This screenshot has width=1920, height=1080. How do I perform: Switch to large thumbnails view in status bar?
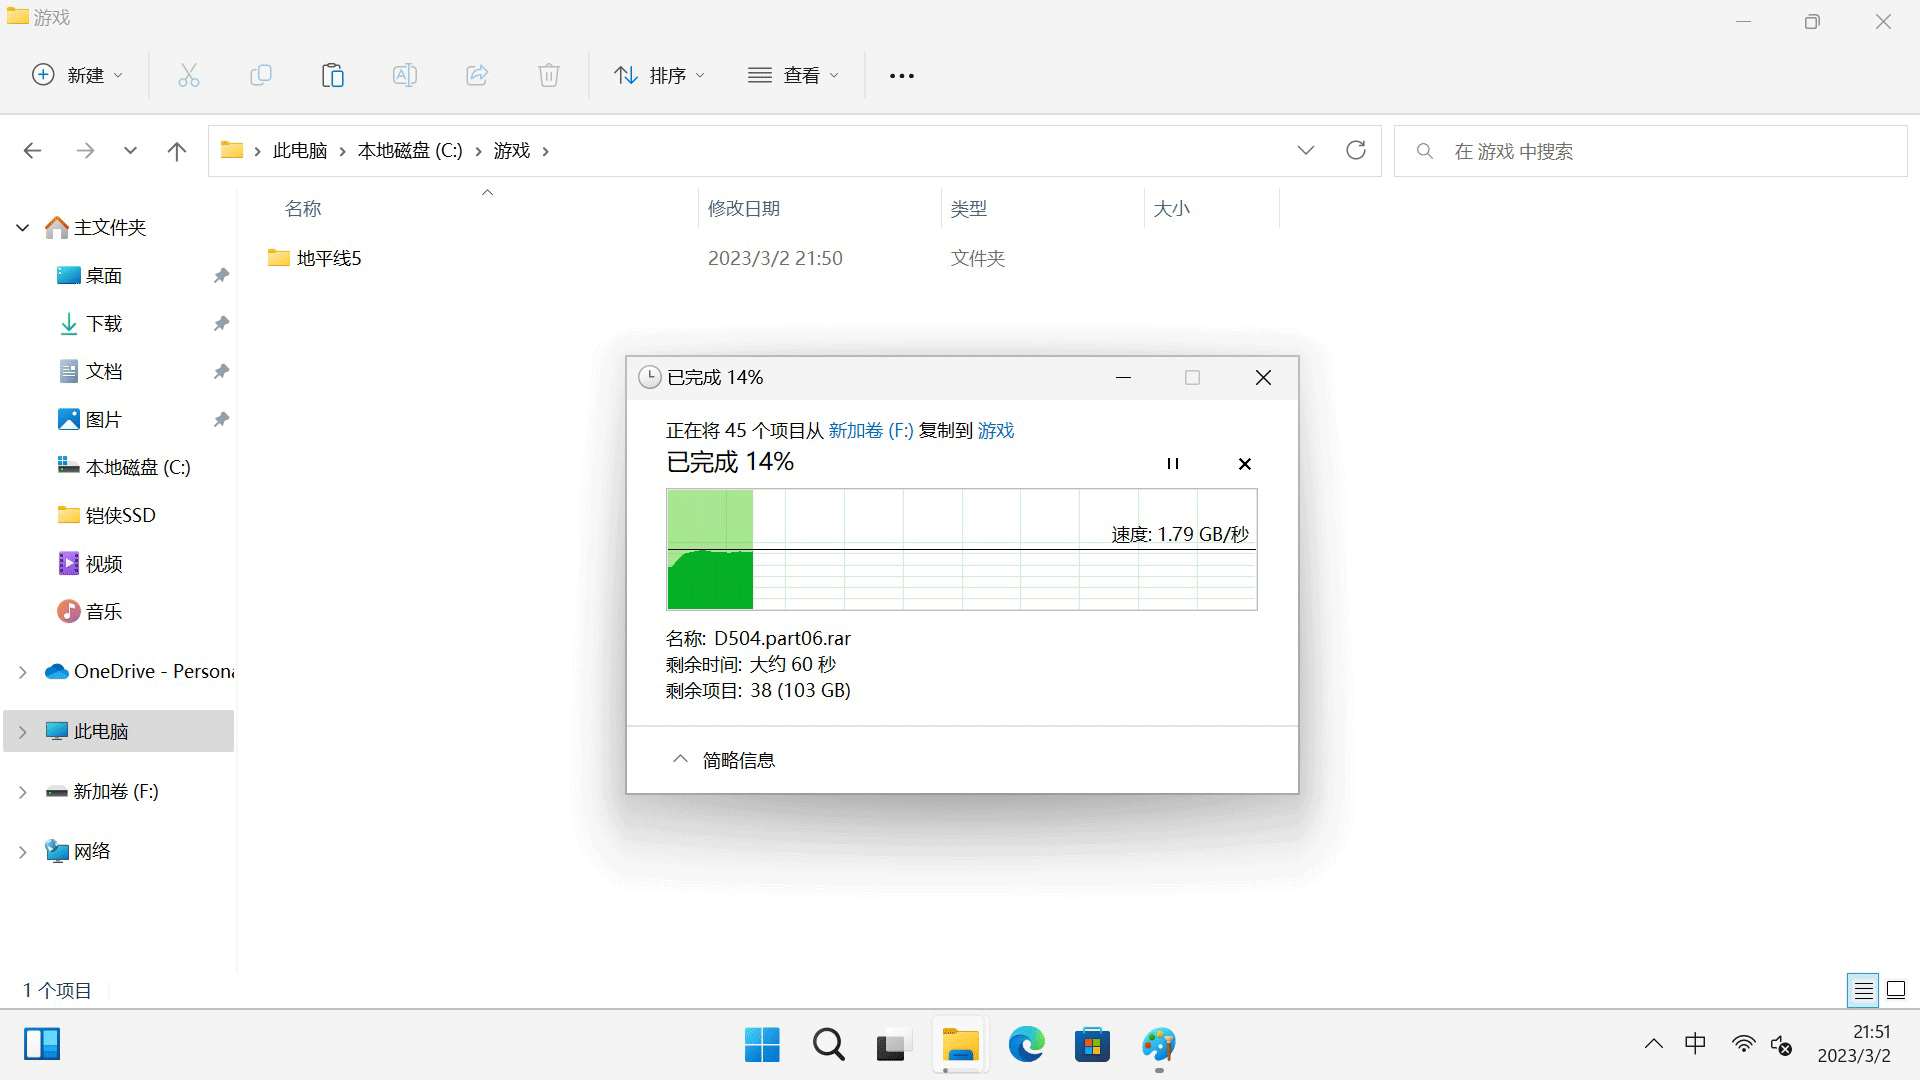pos(1896,991)
